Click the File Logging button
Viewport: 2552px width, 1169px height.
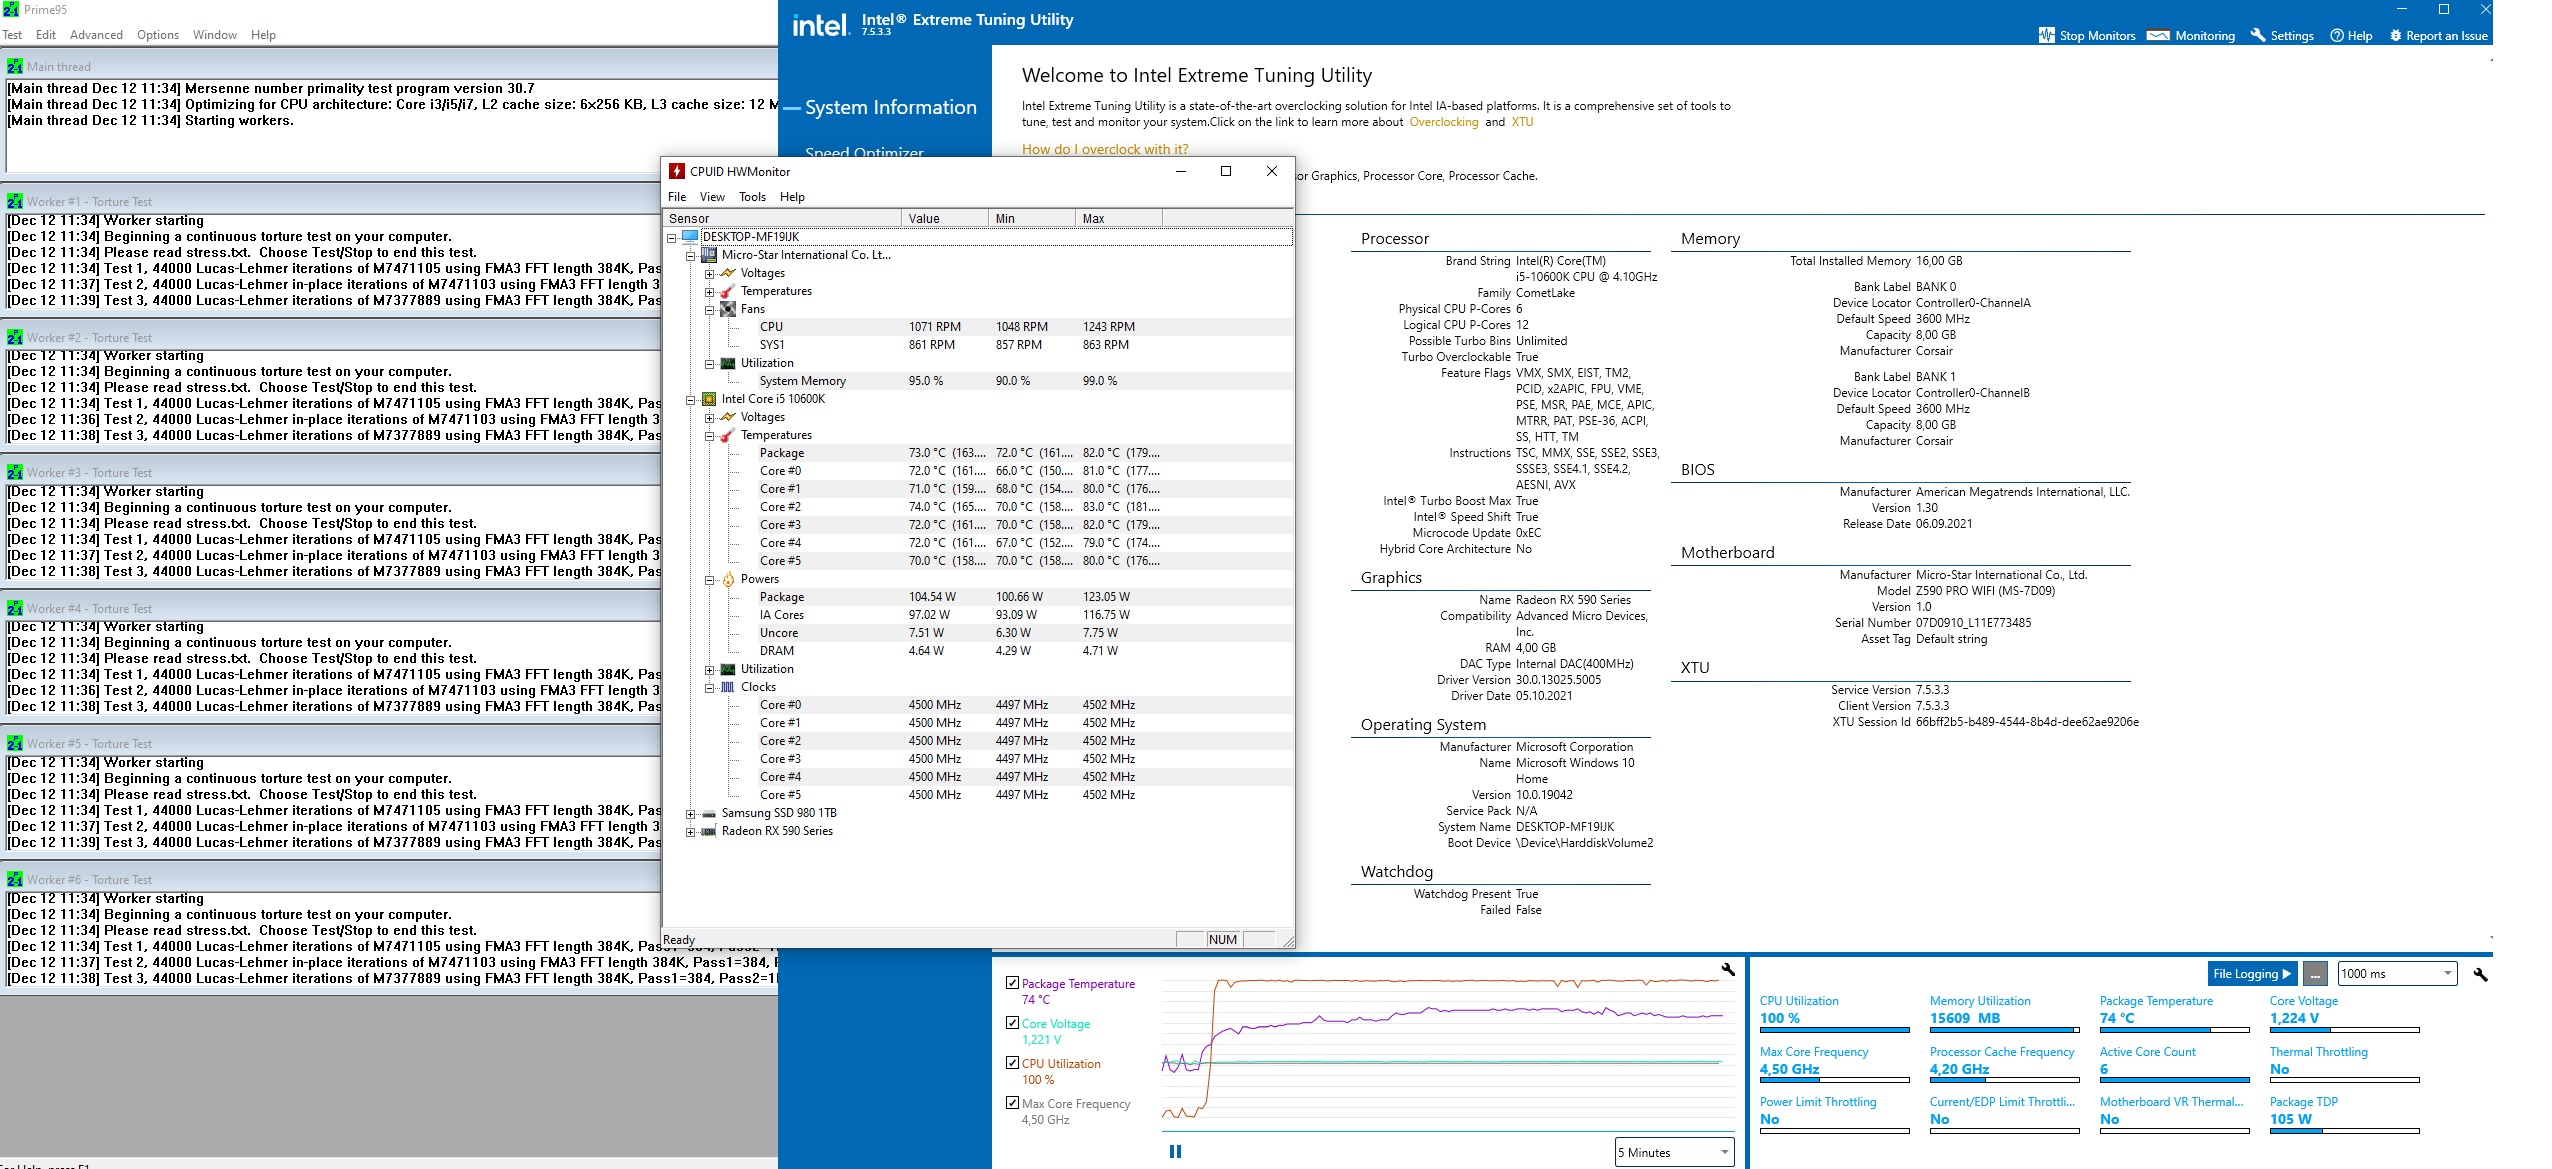(2251, 973)
